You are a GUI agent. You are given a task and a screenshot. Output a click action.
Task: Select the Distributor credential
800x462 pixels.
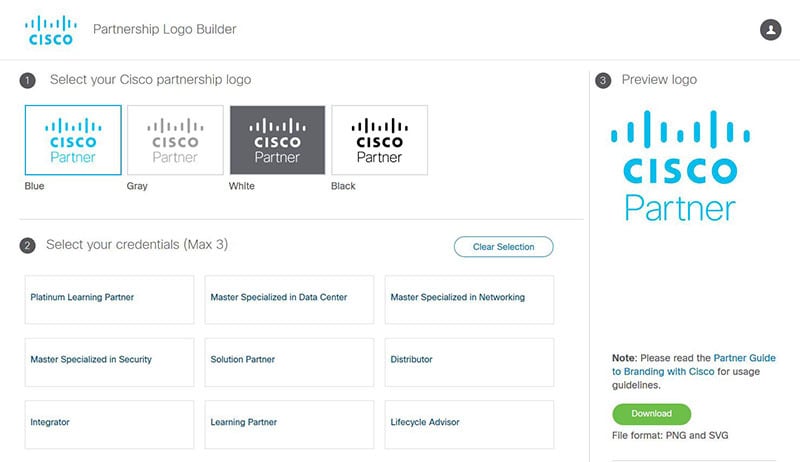tap(469, 362)
